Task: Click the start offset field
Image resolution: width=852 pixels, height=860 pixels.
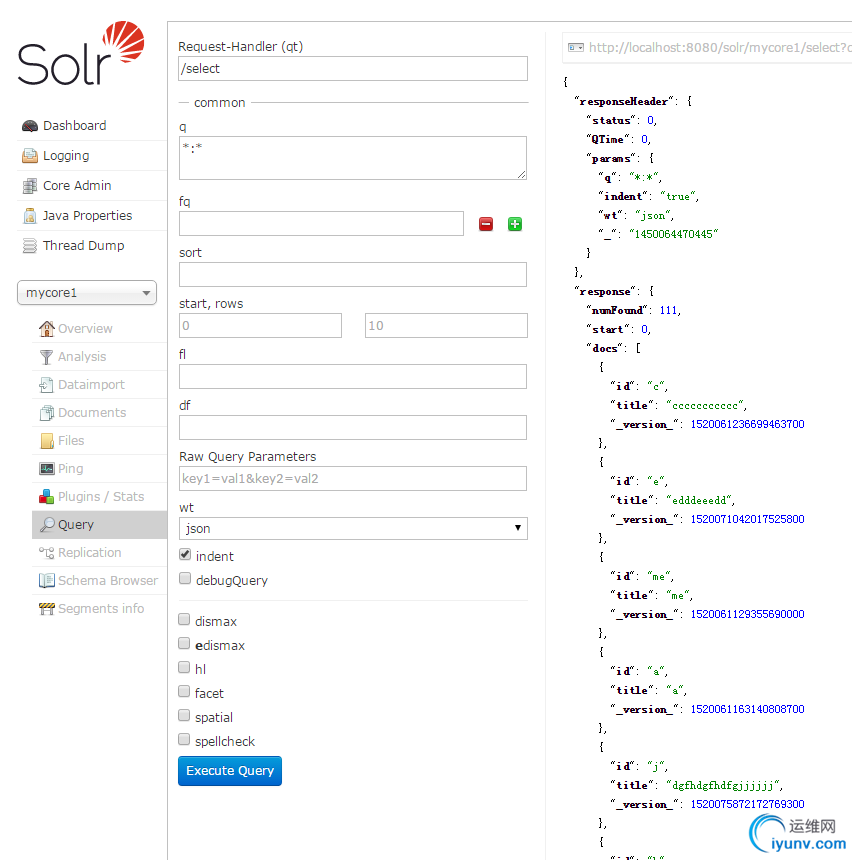Action: tap(261, 326)
